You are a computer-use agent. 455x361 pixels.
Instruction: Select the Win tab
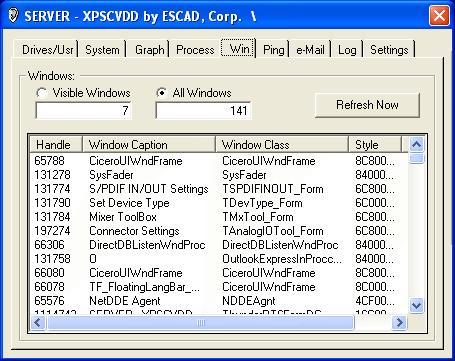click(x=238, y=49)
